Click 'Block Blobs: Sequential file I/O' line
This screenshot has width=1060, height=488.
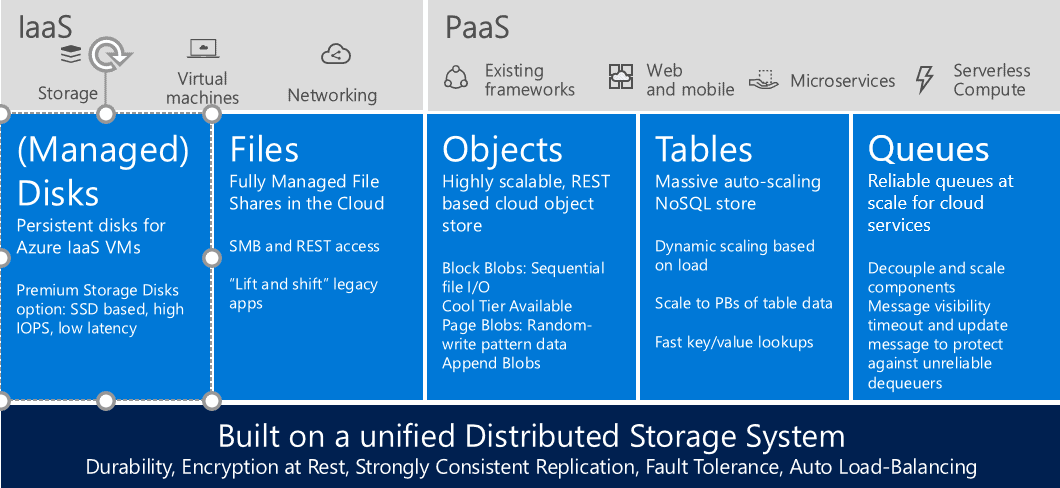click(x=523, y=278)
